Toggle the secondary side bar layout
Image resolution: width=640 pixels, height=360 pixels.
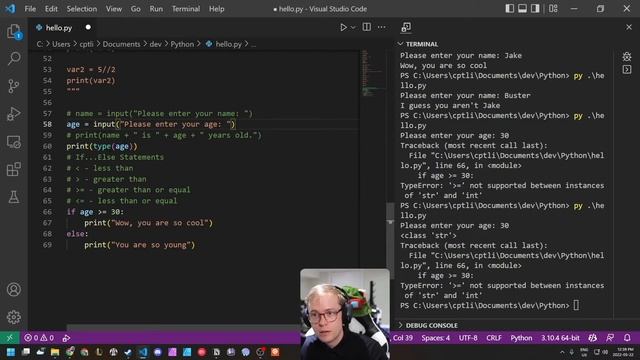(x=535, y=9)
